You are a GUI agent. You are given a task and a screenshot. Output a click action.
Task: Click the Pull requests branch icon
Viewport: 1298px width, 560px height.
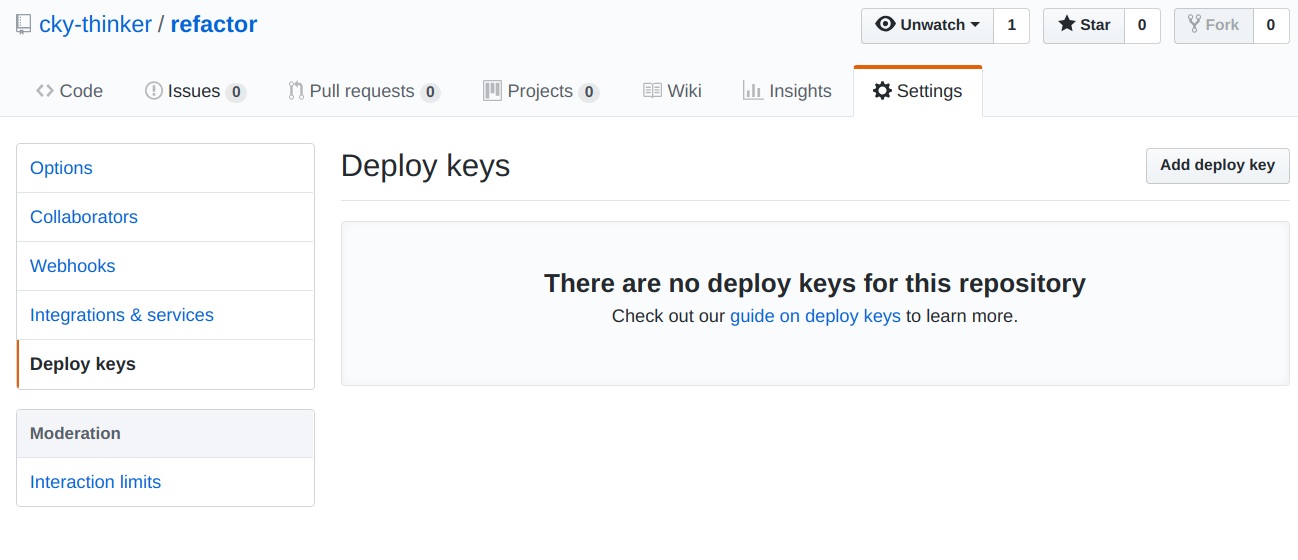pos(296,91)
